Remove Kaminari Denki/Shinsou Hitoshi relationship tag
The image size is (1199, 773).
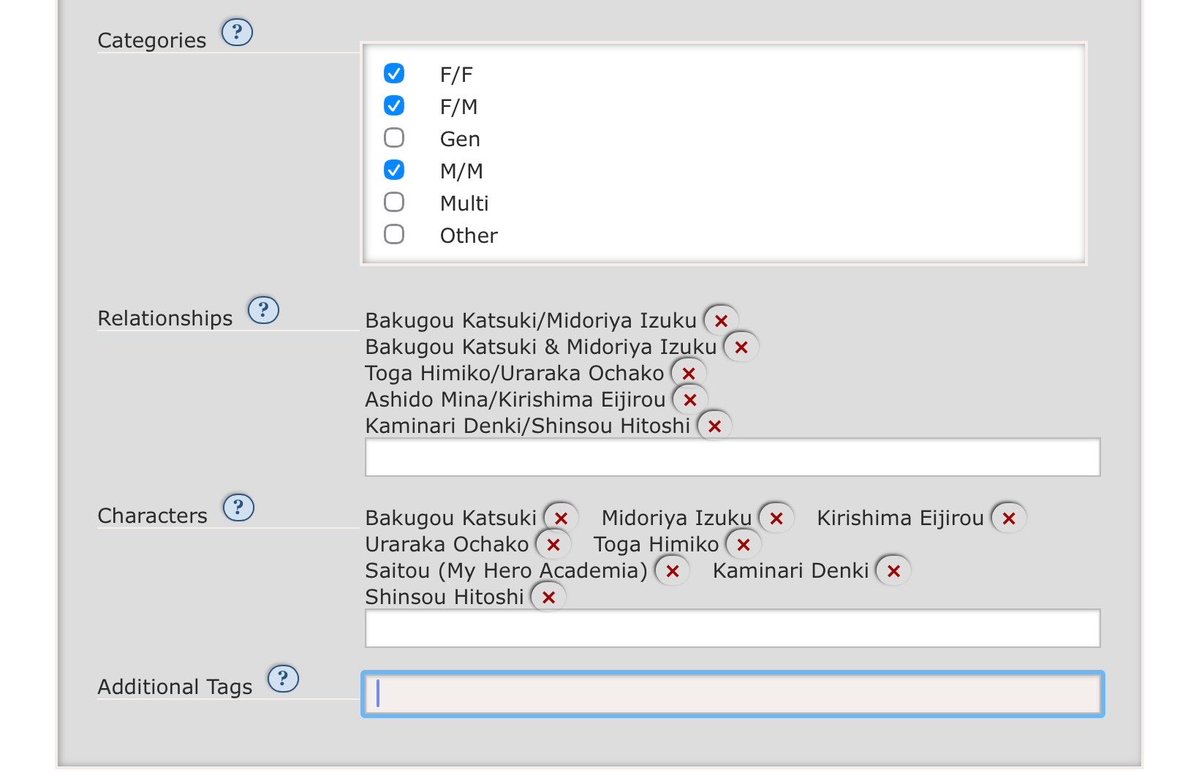714,427
